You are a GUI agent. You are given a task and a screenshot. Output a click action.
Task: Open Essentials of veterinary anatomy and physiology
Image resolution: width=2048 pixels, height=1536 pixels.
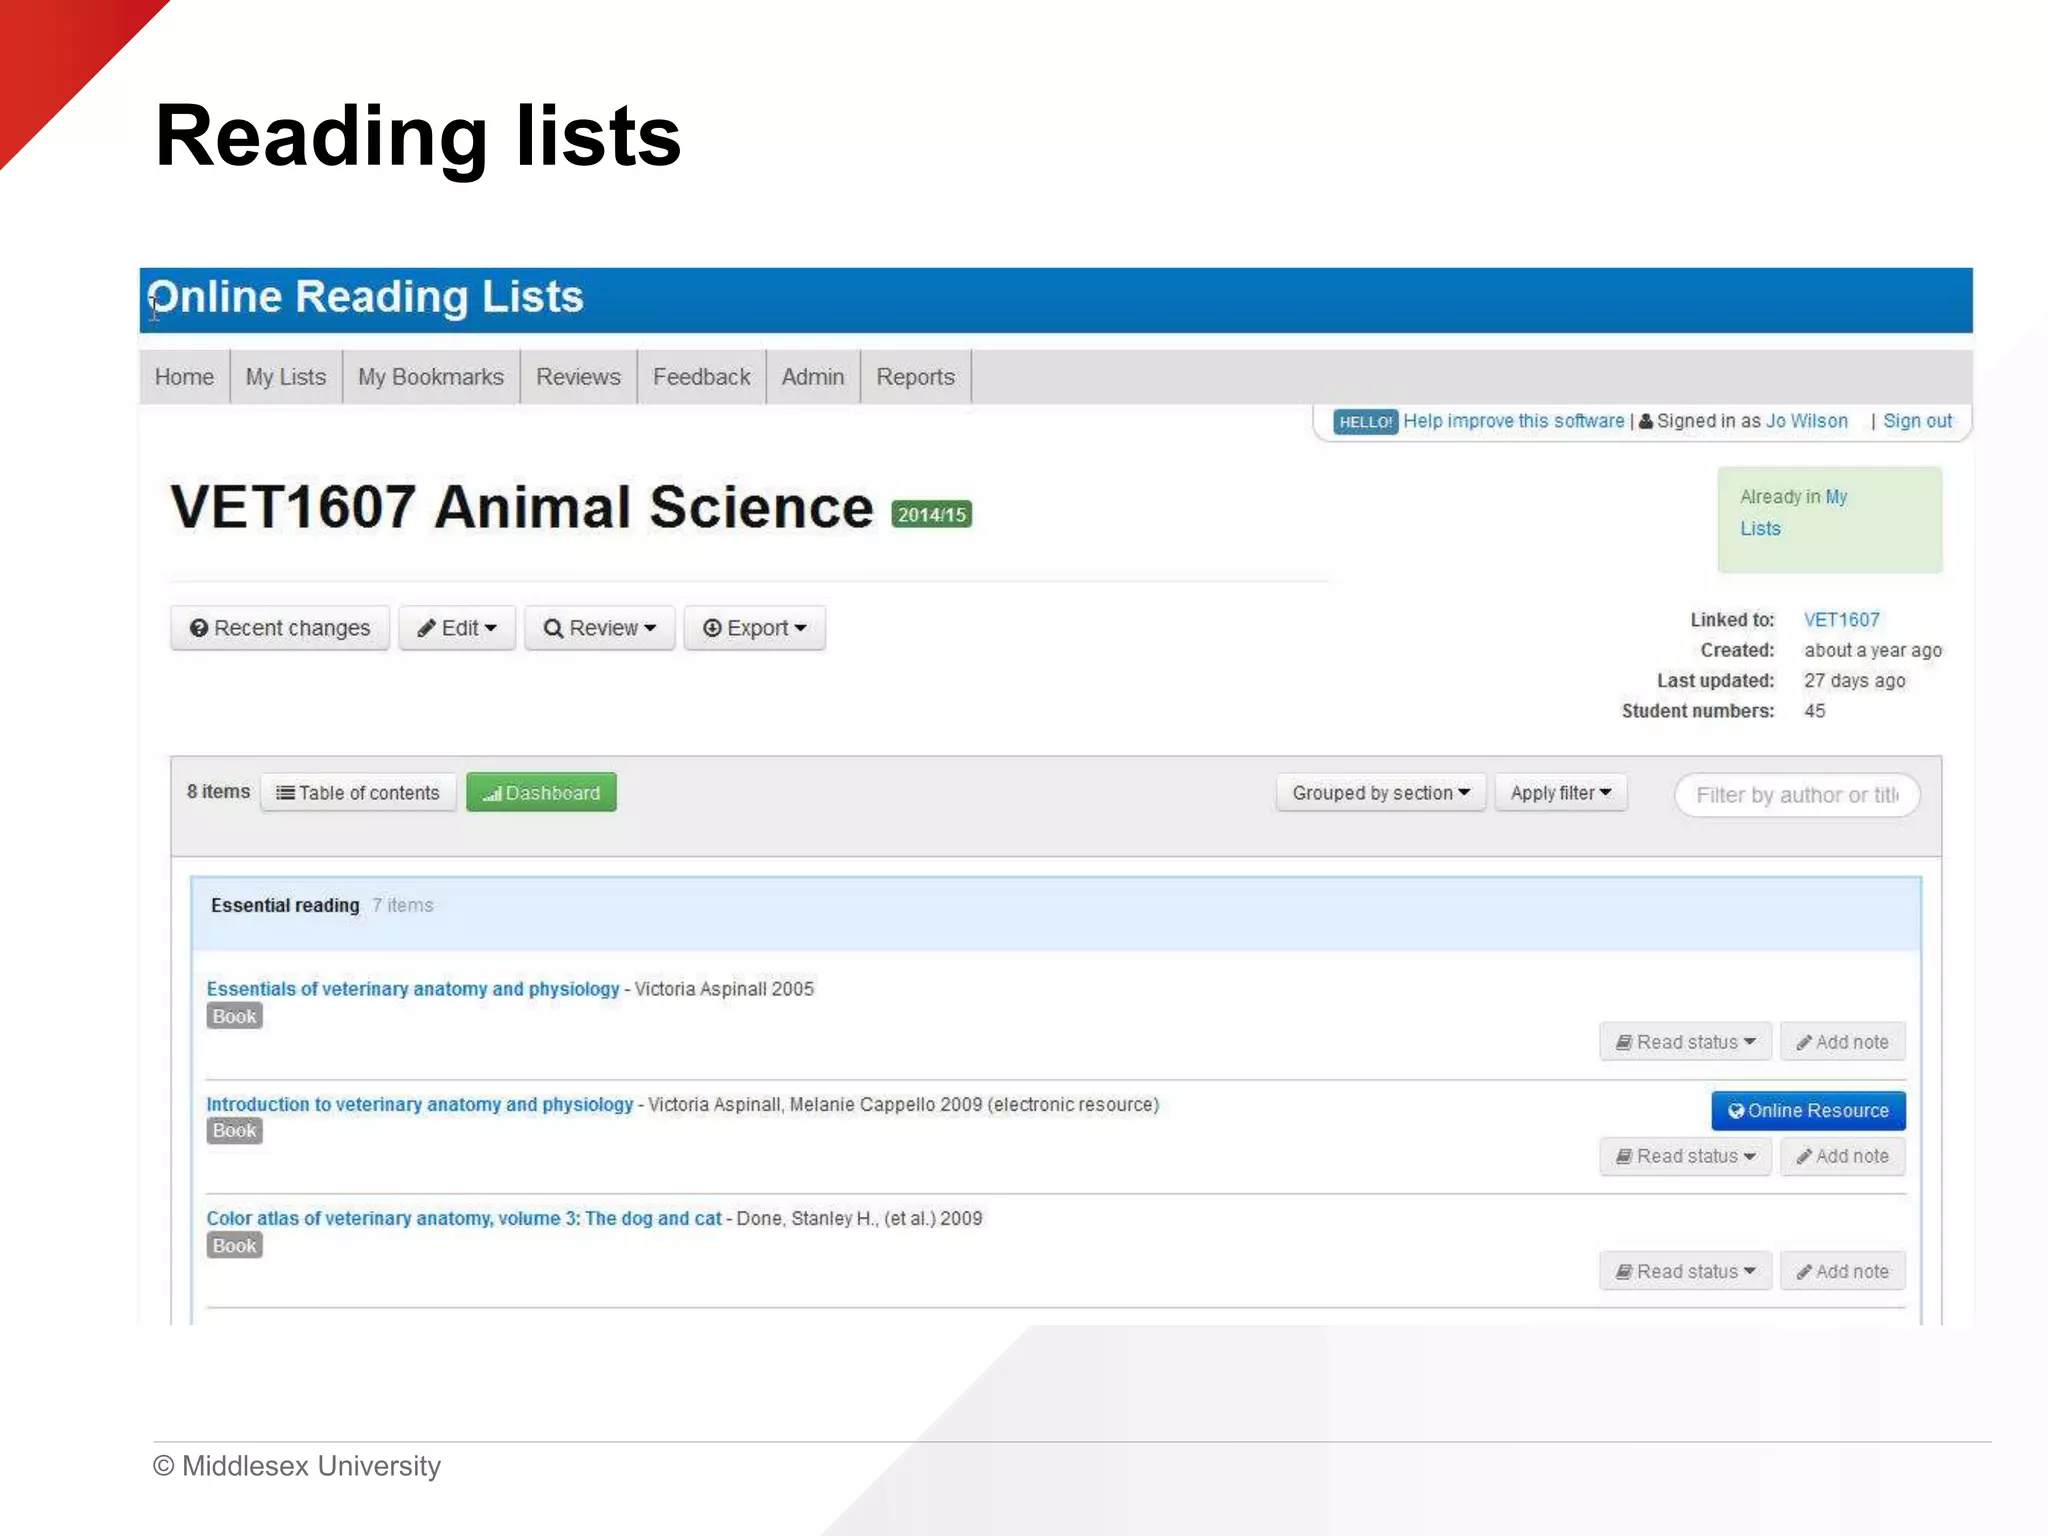coord(413,989)
